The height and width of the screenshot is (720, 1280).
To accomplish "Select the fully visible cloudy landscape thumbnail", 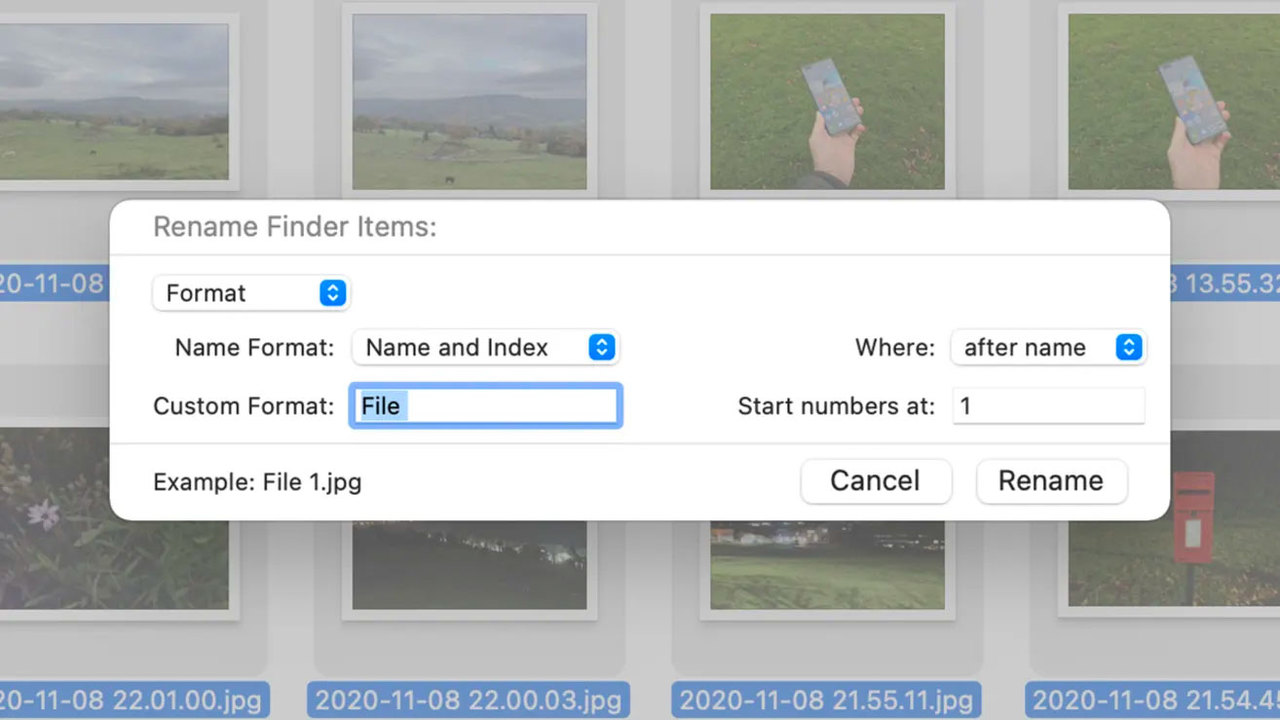I will click(469, 101).
